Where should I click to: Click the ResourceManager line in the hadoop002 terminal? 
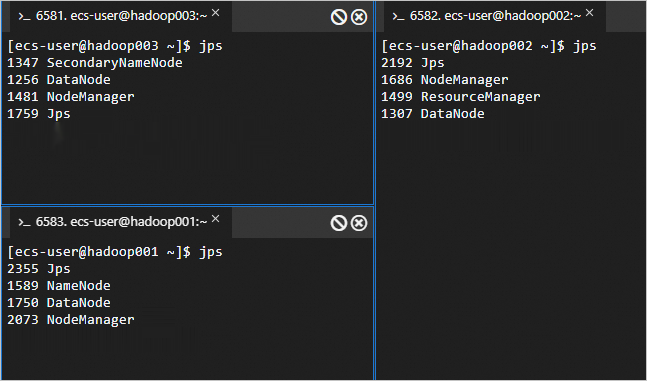pyautogui.click(x=460, y=97)
